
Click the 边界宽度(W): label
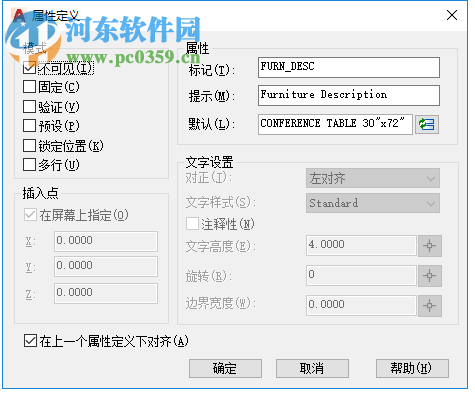click(221, 303)
